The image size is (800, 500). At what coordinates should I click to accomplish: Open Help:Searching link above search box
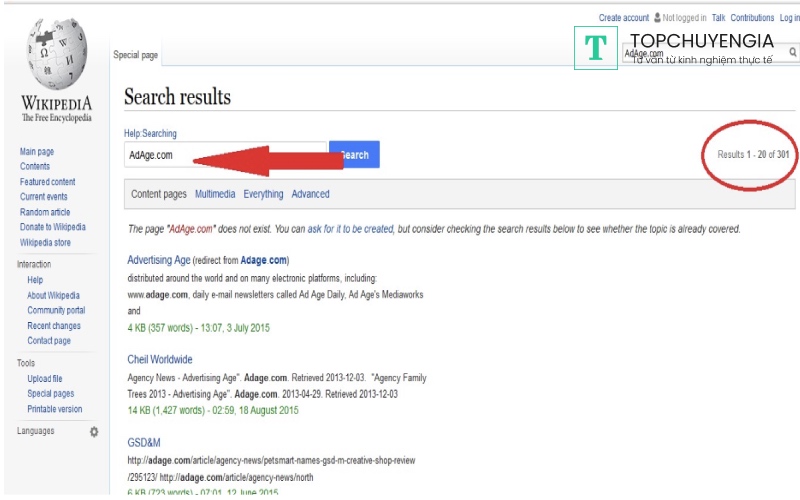(150, 133)
